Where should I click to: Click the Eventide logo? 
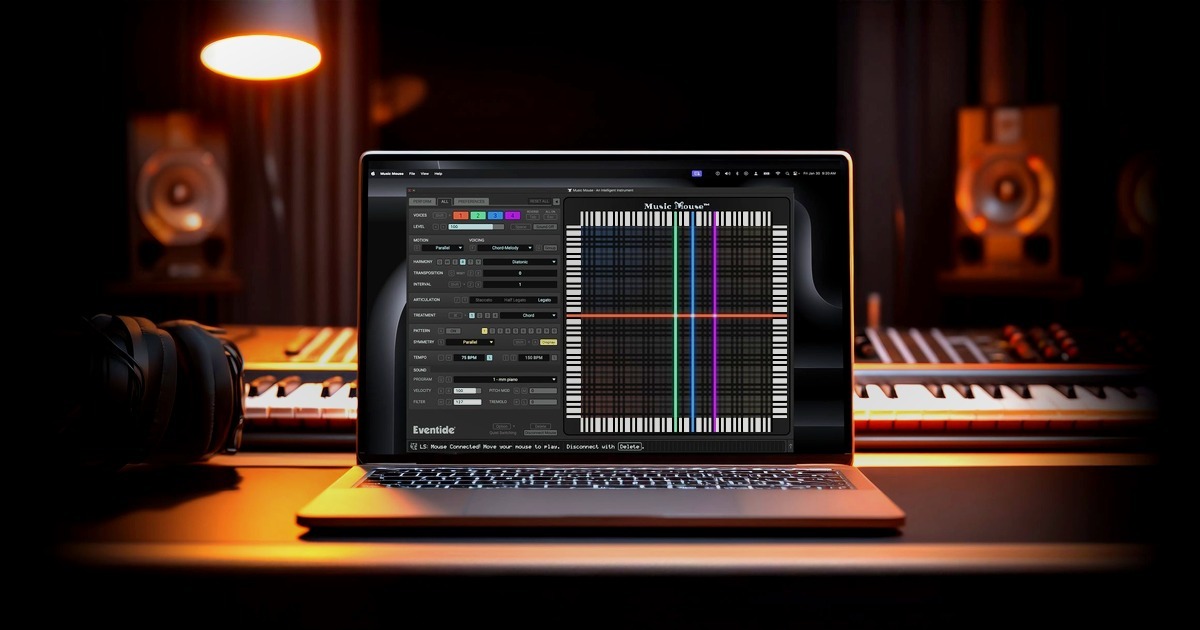pyautogui.click(x=434, y=430)
